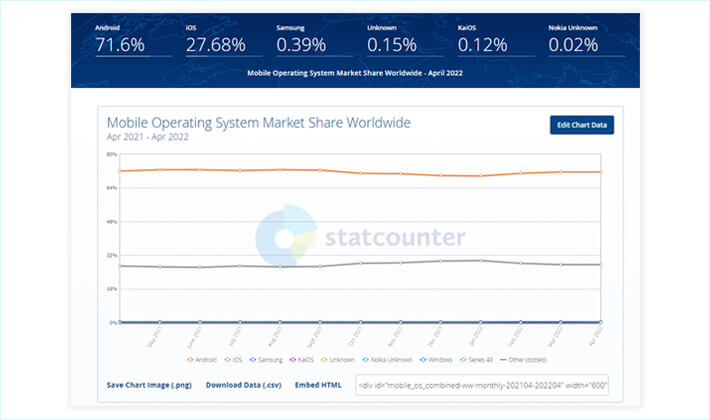Click the iOS Oct 2021 data point
This screenshot has height=420, width=710.
[x=360, y=263]
